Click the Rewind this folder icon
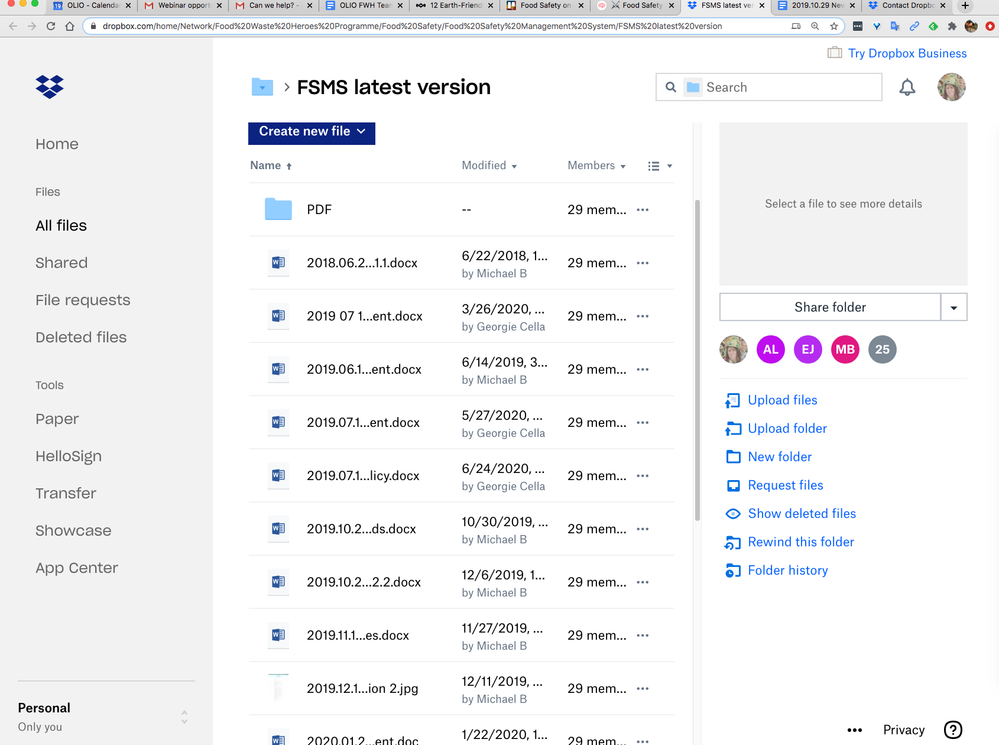Viewport: 999px width, 745px height. (733, 542)
